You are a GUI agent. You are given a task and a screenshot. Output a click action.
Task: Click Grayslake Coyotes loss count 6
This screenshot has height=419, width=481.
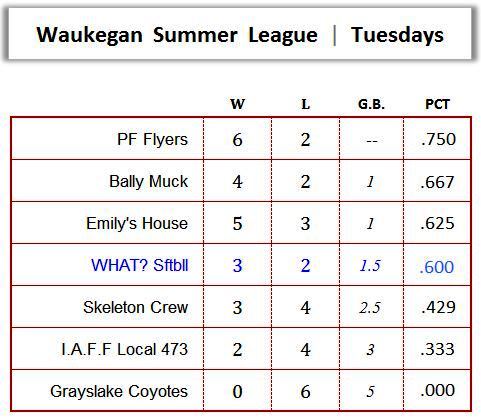tap(305, 392)
